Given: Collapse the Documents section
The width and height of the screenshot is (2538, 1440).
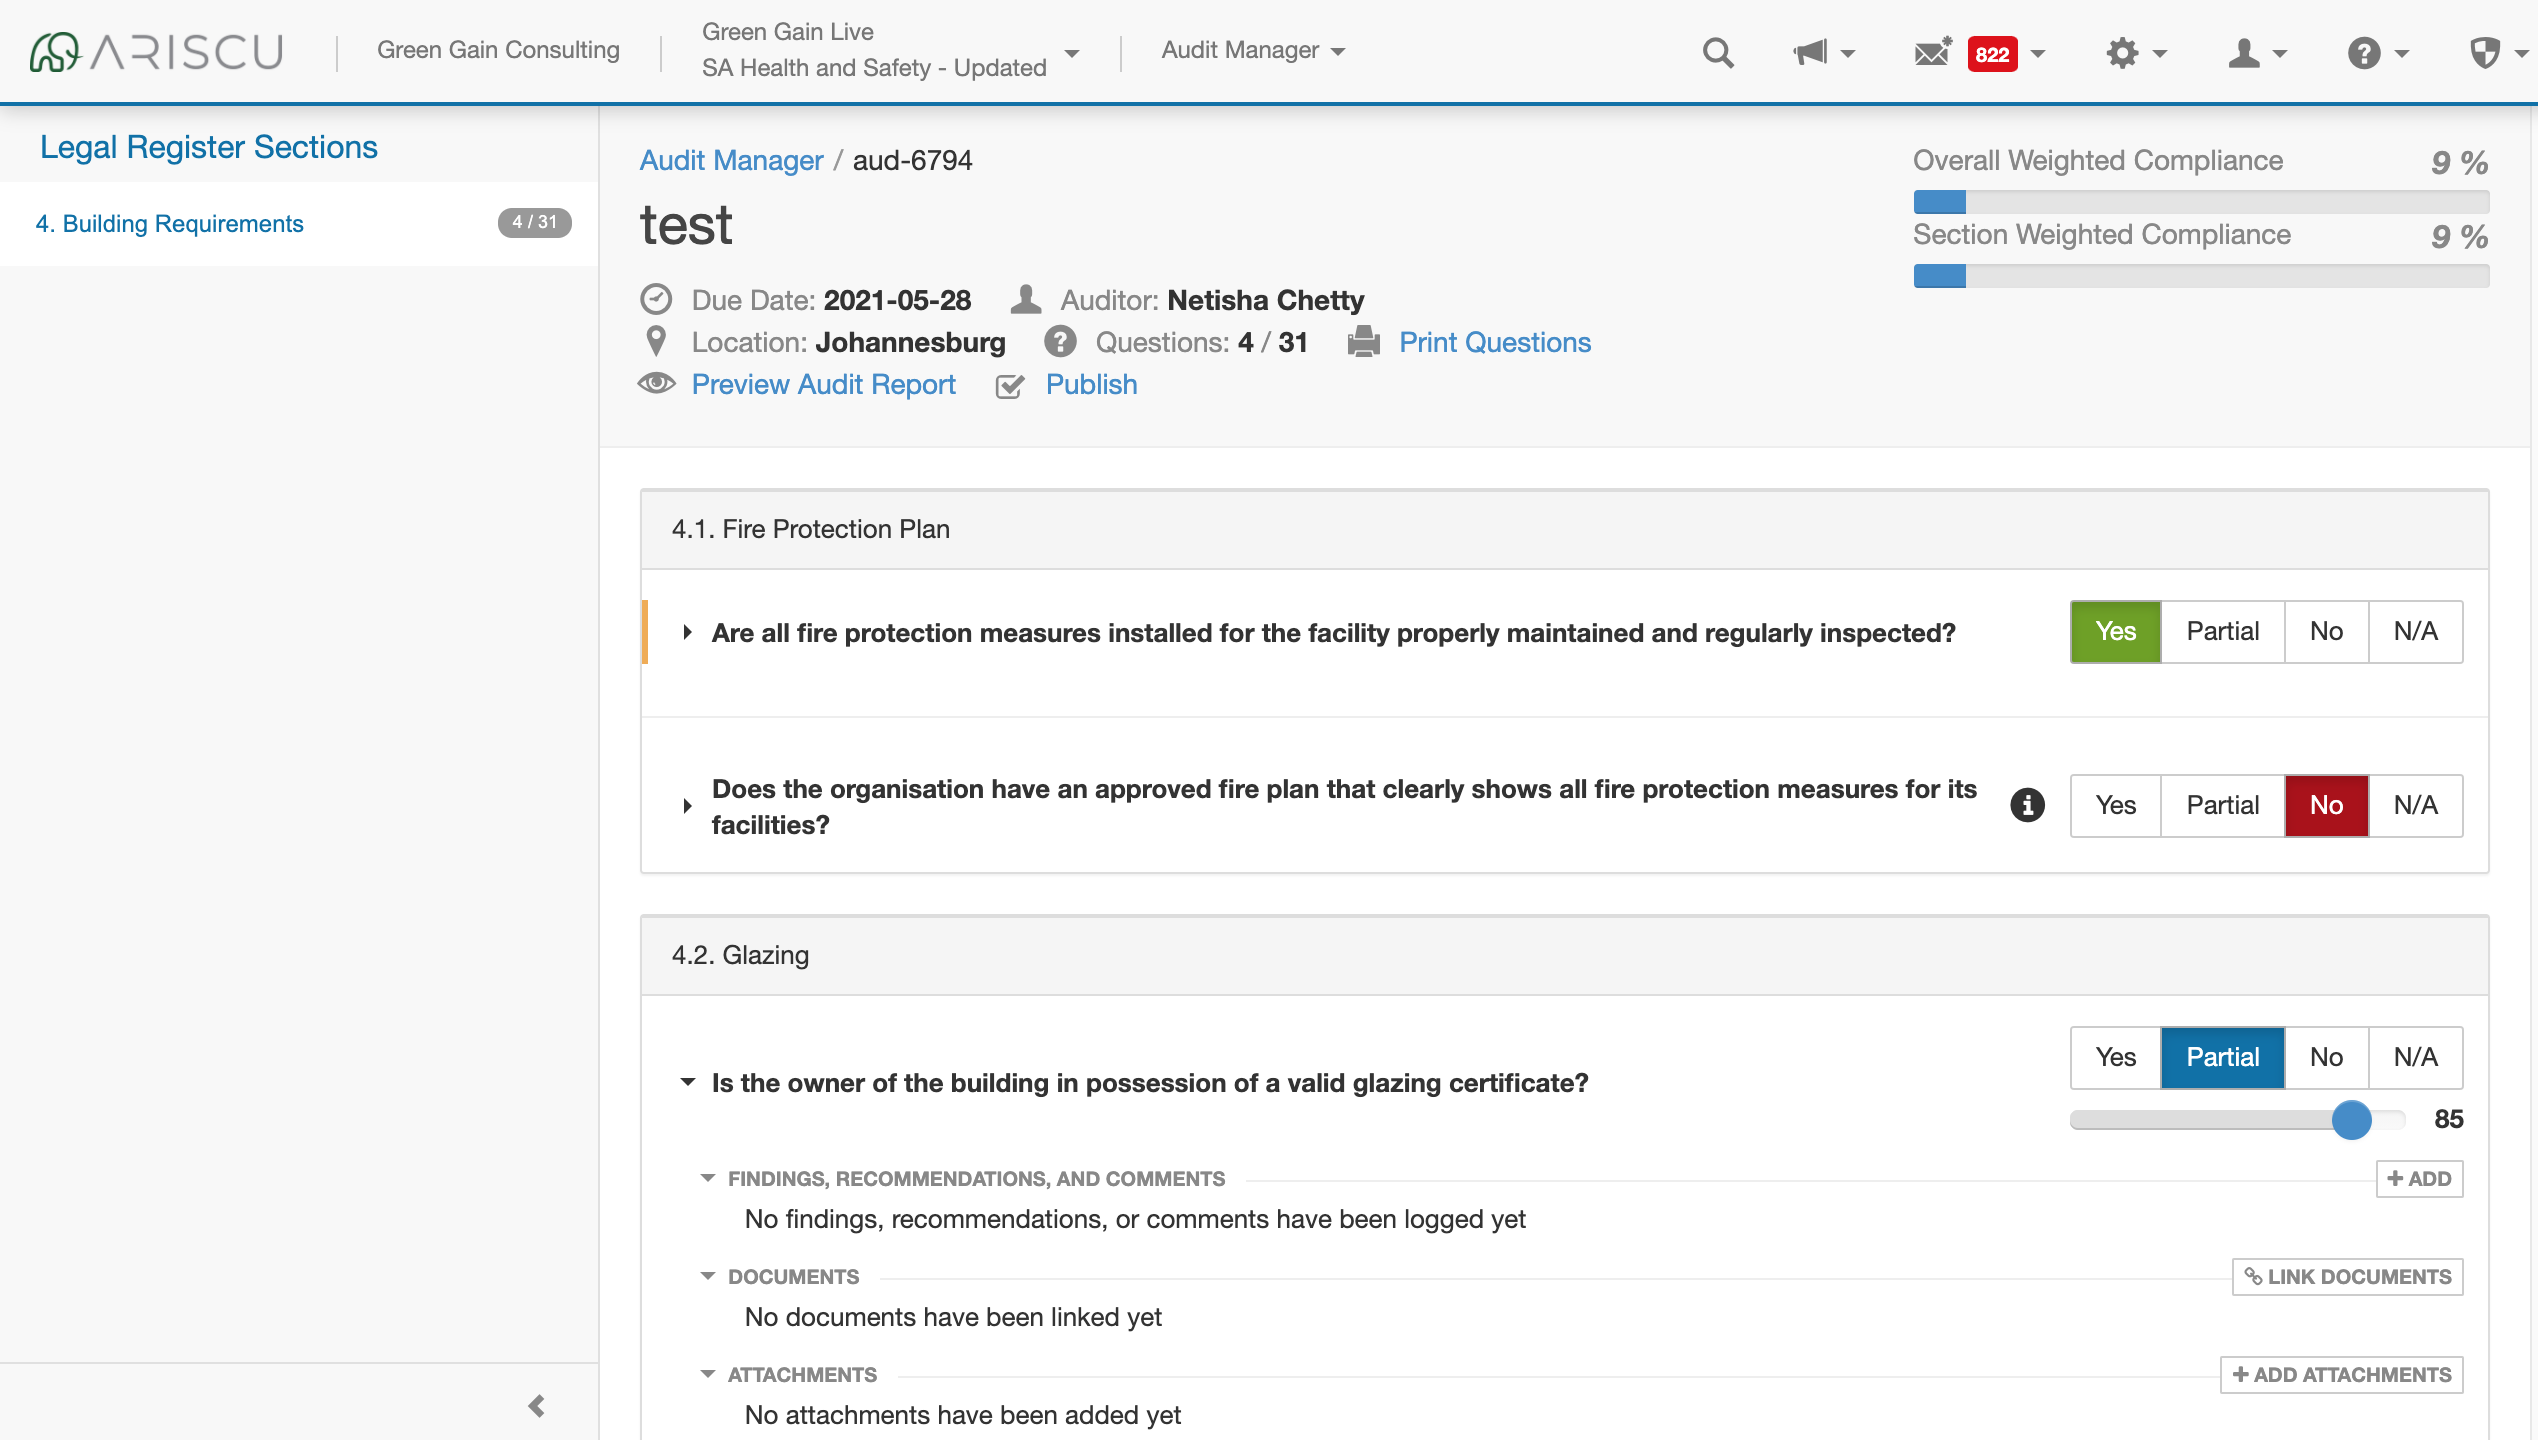Looking at the screenshot, I should (708, 1276).
